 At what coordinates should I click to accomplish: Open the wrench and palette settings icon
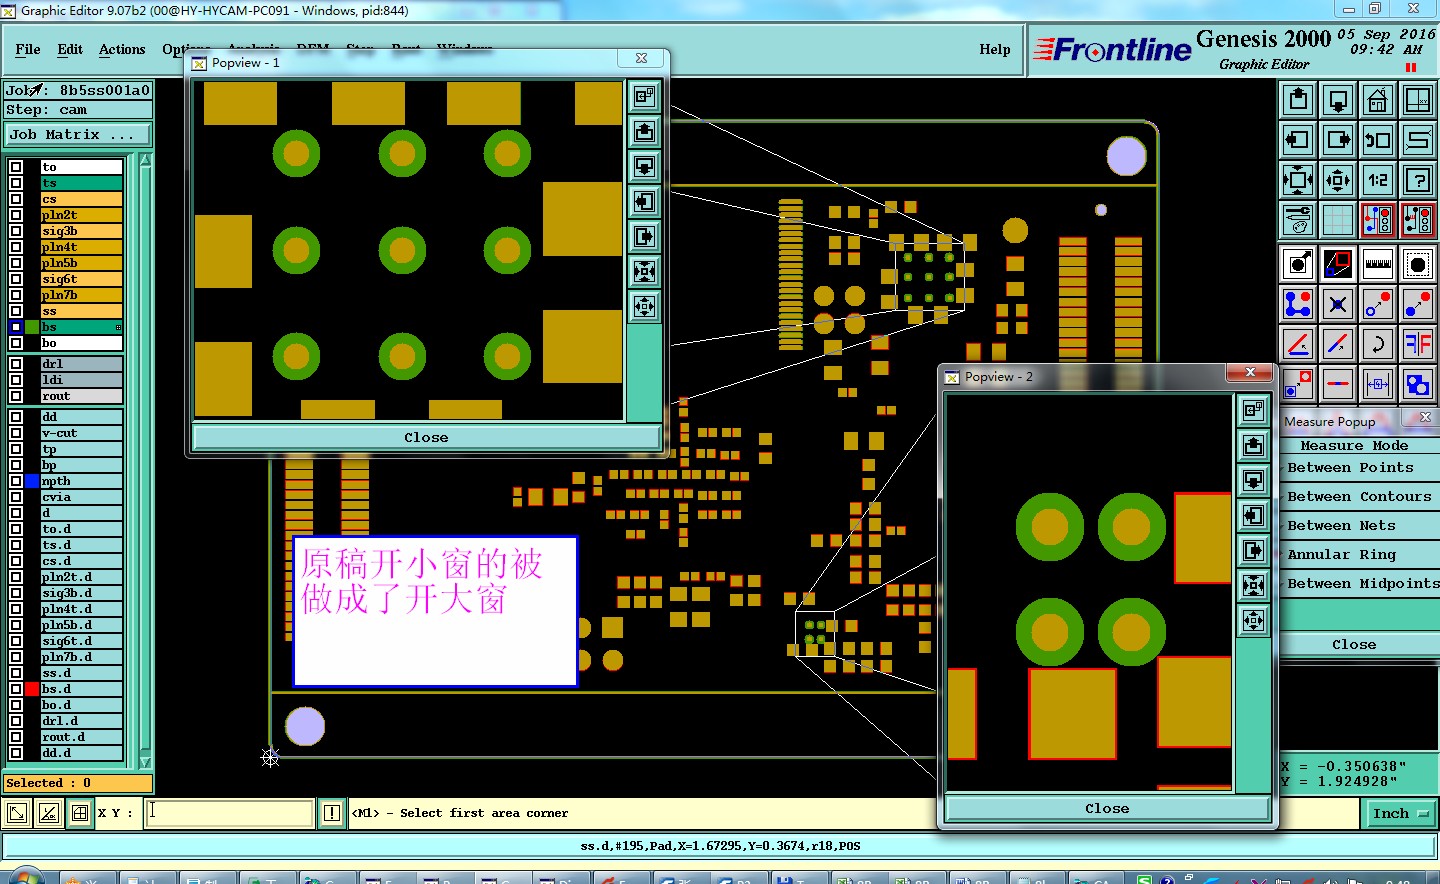pyautogui.click(x=1298, y=220)
